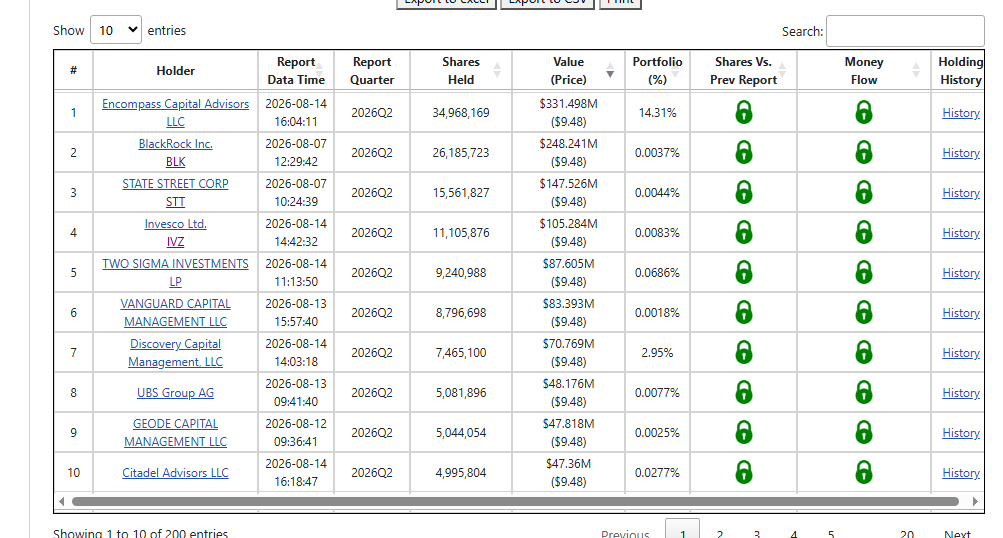The width and height of the screenshot is (1003, 538).
Task: Click Shares Vs. Prev Report lock for State Street
Action: pyautogui.click(x=743, y=193)
